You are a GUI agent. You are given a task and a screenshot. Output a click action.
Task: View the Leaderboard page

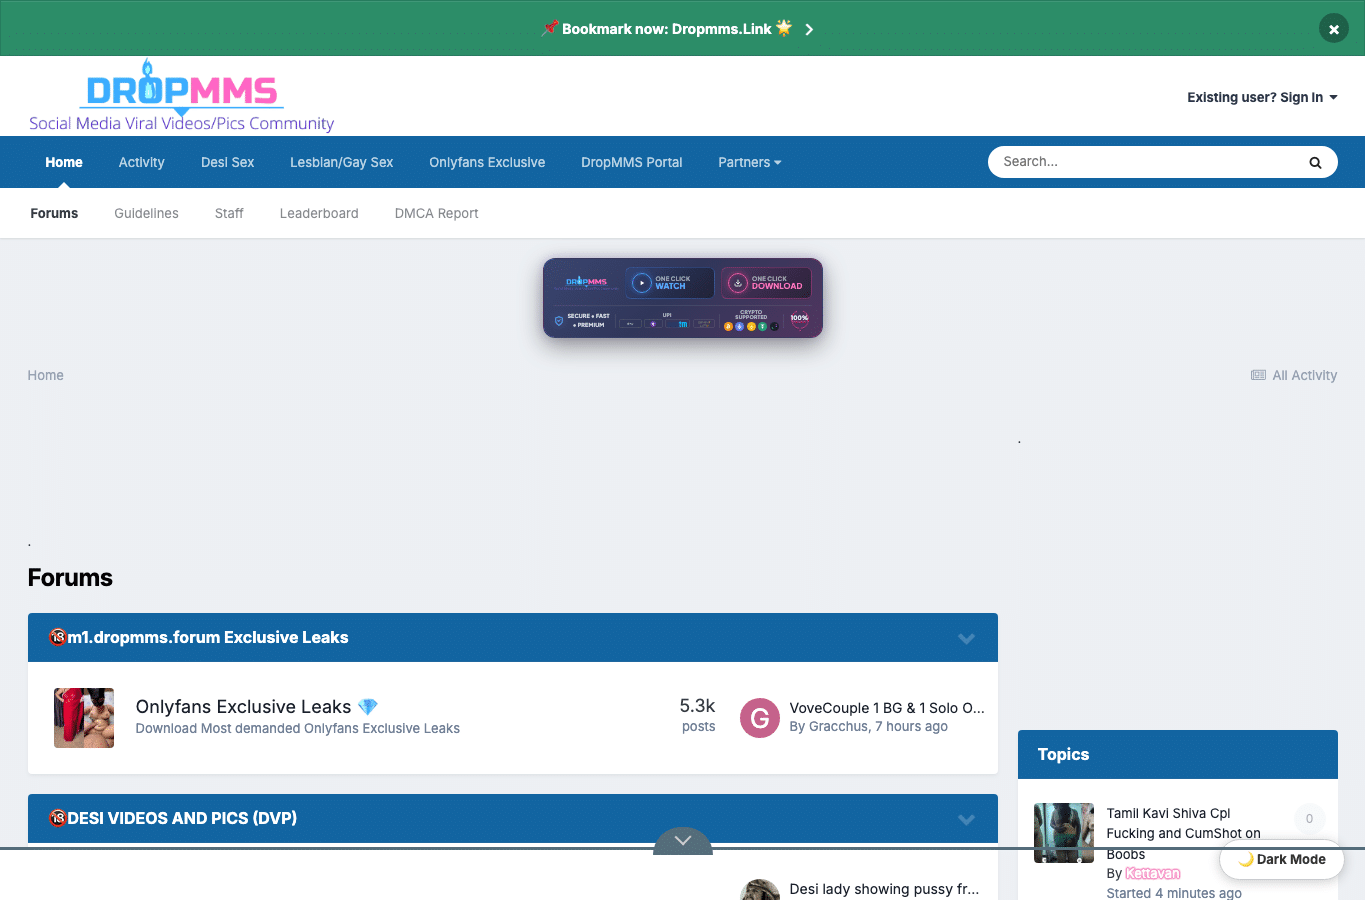(x=319, y=213)
